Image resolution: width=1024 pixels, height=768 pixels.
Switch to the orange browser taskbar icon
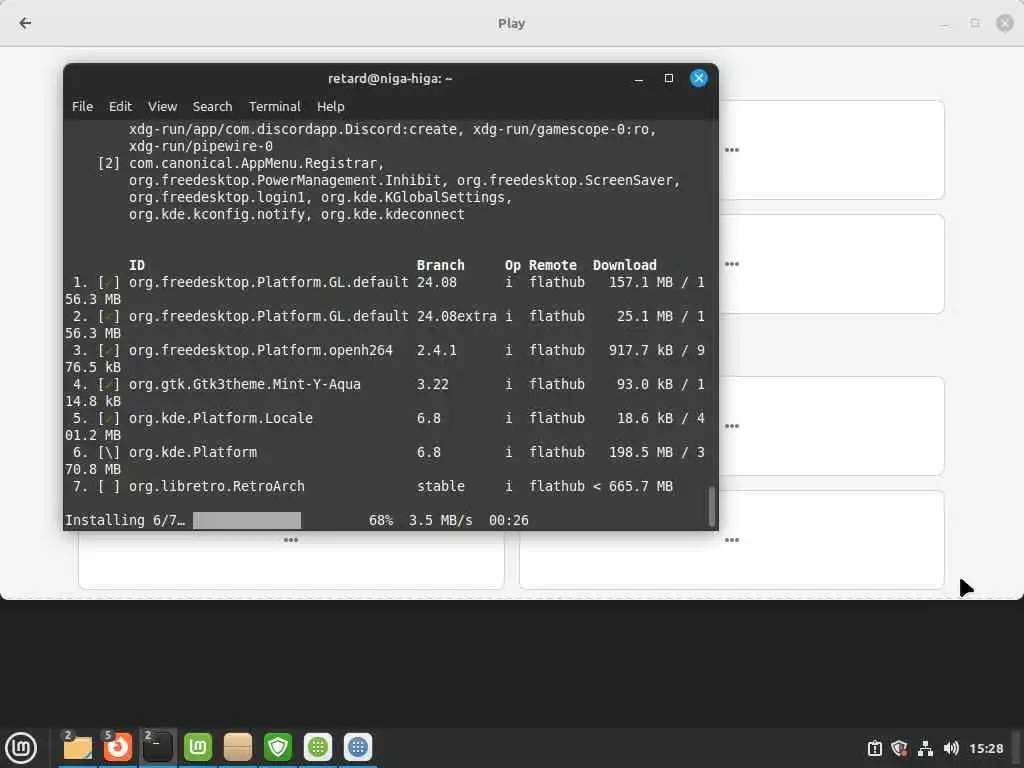(118, 747)
